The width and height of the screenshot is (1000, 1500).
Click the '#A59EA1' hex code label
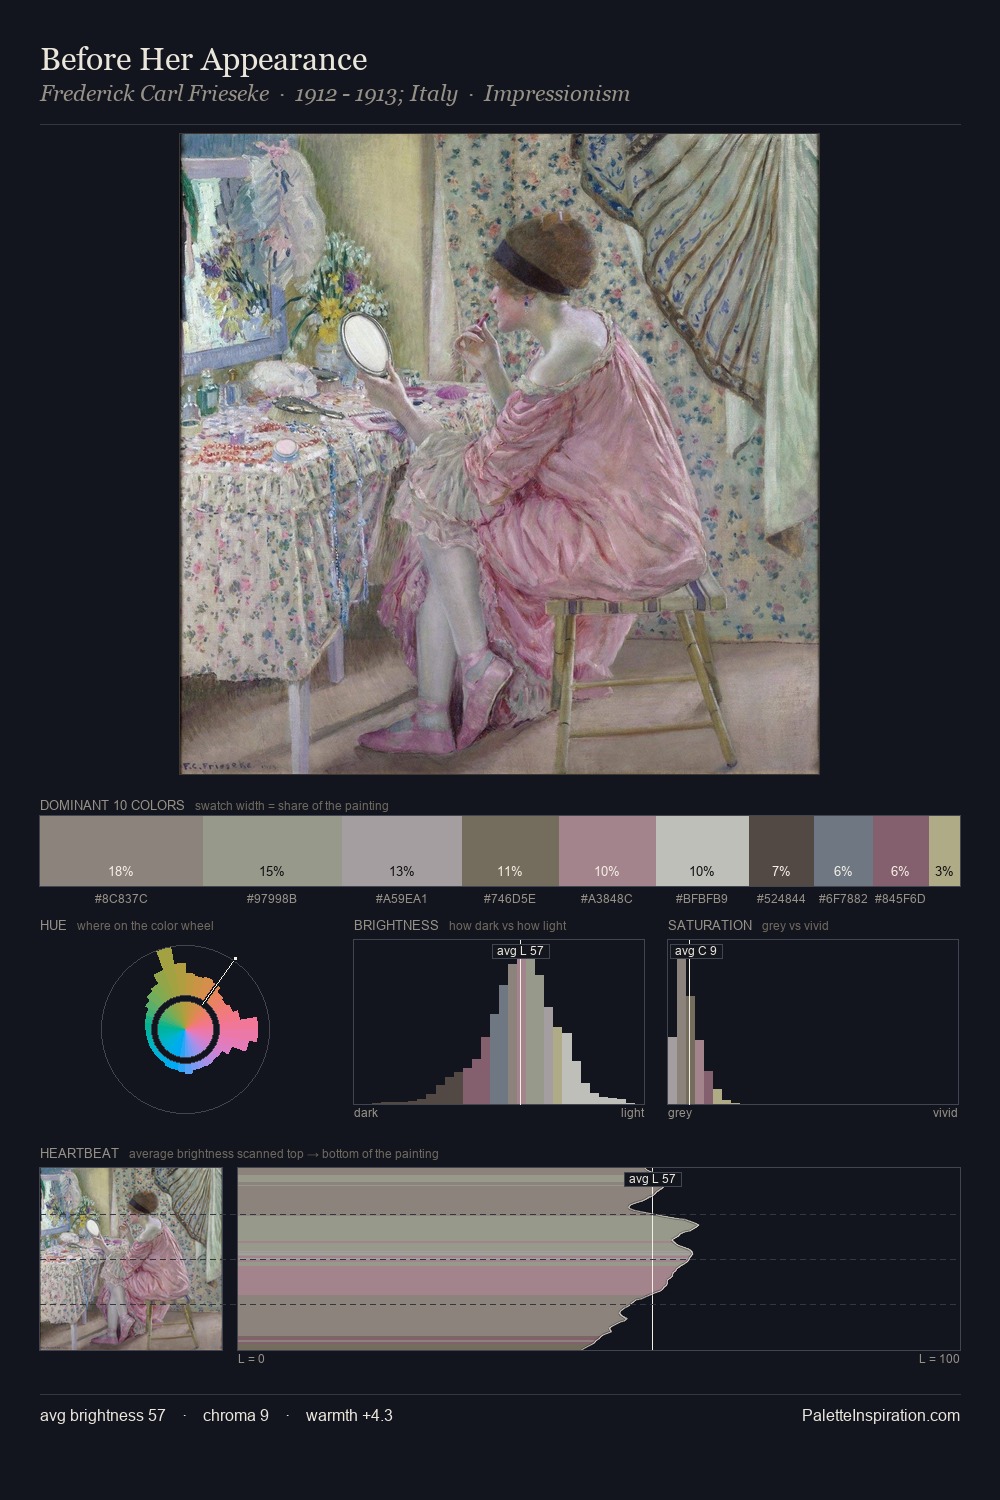click(402, 899)
